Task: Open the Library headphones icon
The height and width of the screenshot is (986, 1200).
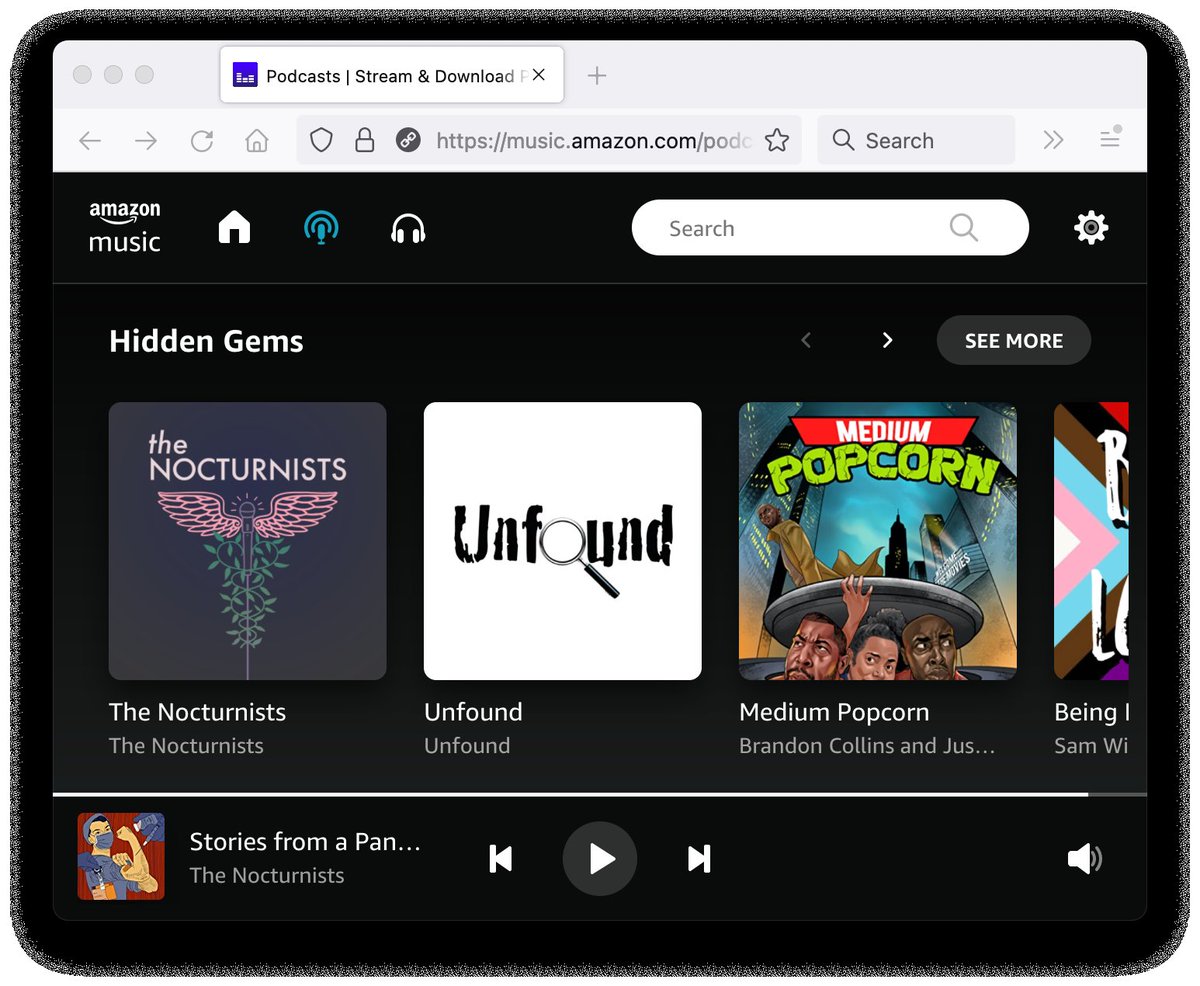Action: (408, 229)
